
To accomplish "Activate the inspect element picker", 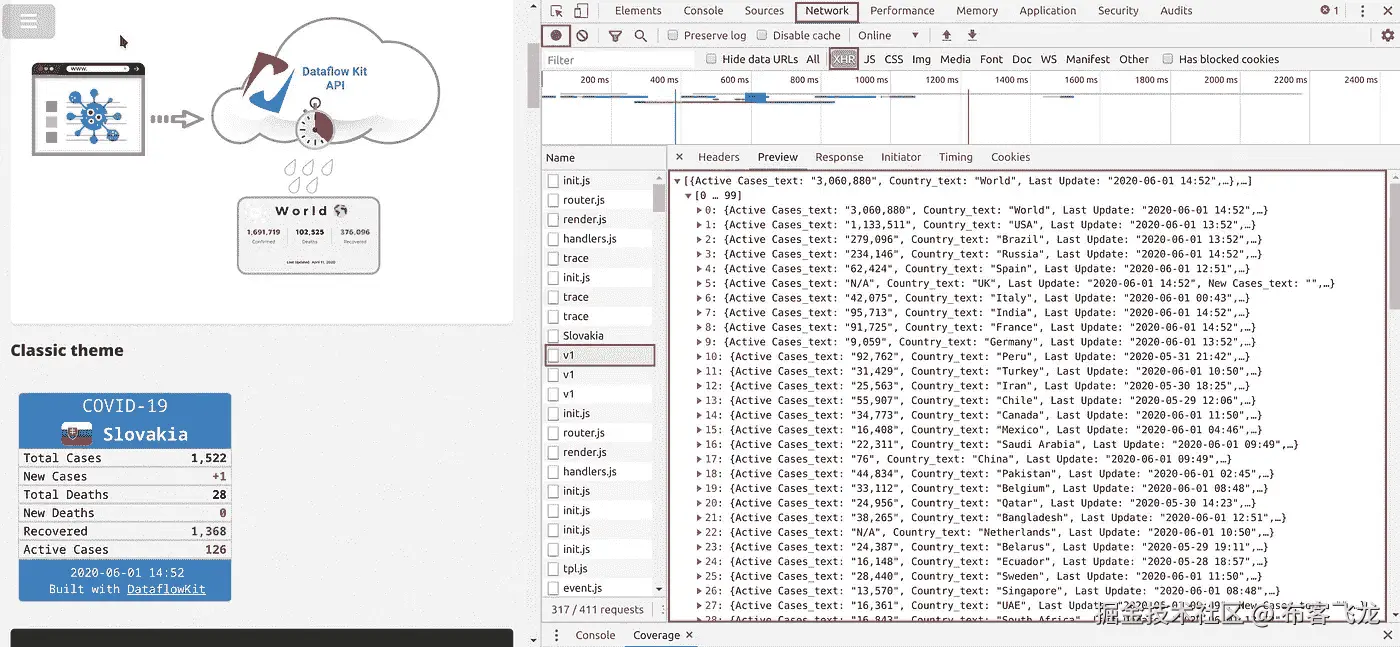I will [556, 11].
